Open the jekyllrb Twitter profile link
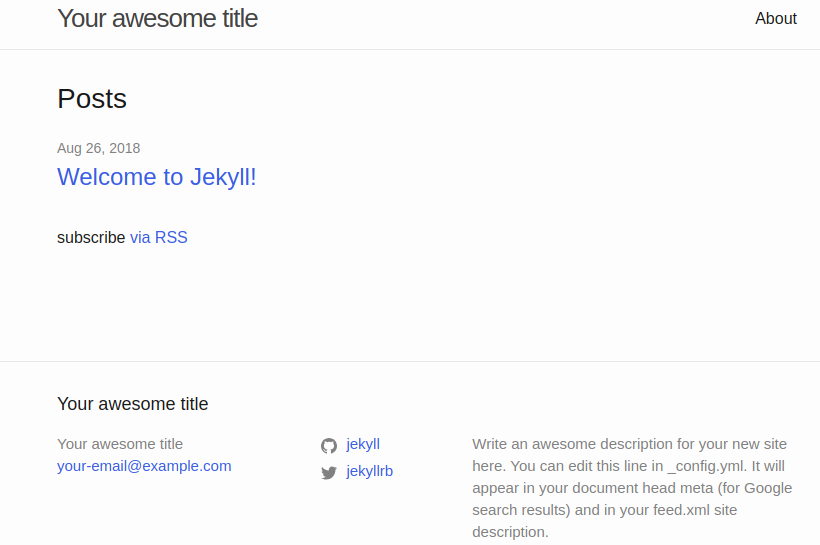The width and height of the screenshot is (820, 545). click(x=369, y=471)
